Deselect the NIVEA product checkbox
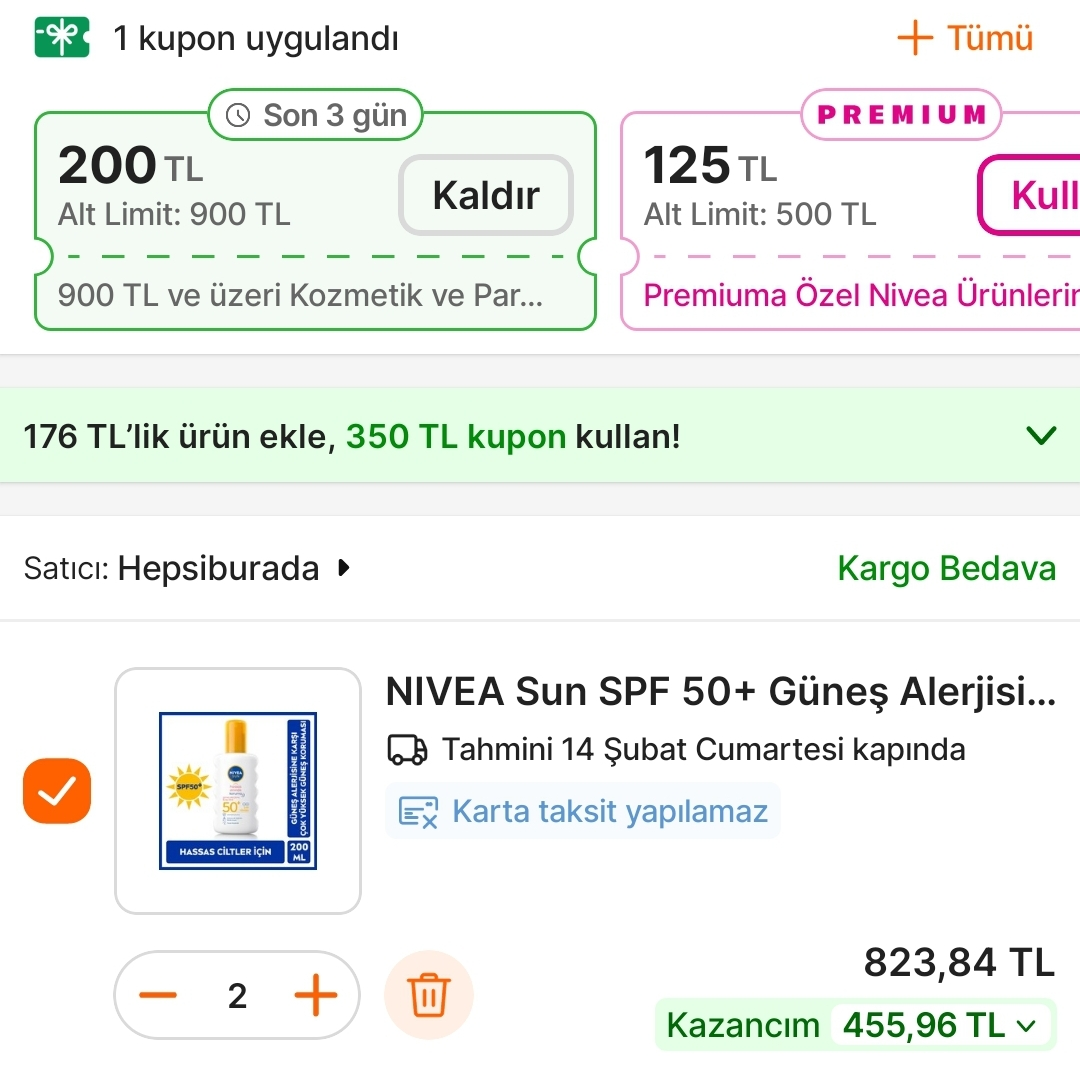This screenshot has height=1066, width=1080. coord(56,790)
